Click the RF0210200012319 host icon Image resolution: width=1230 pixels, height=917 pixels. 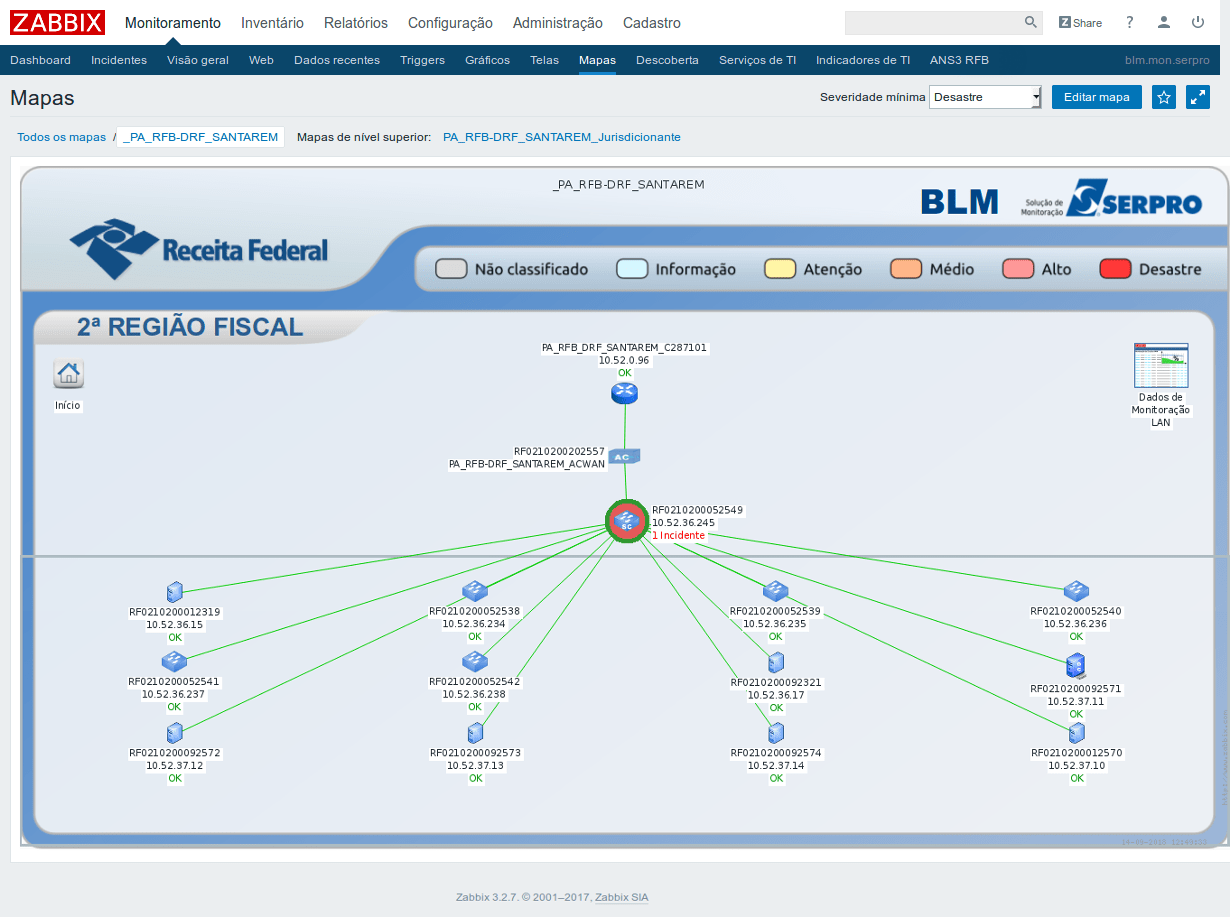[175, 592]
